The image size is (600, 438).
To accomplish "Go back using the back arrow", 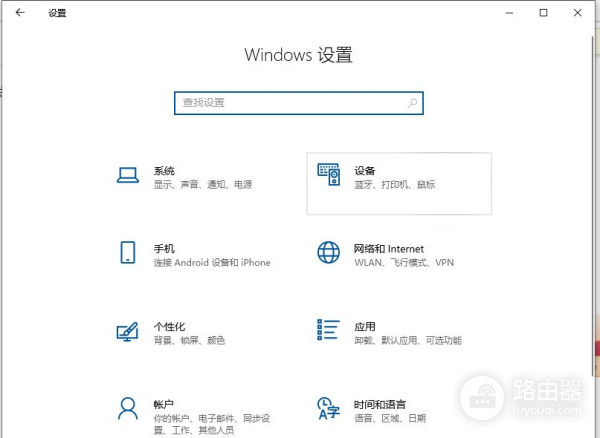I will click(x=20, y=13).
